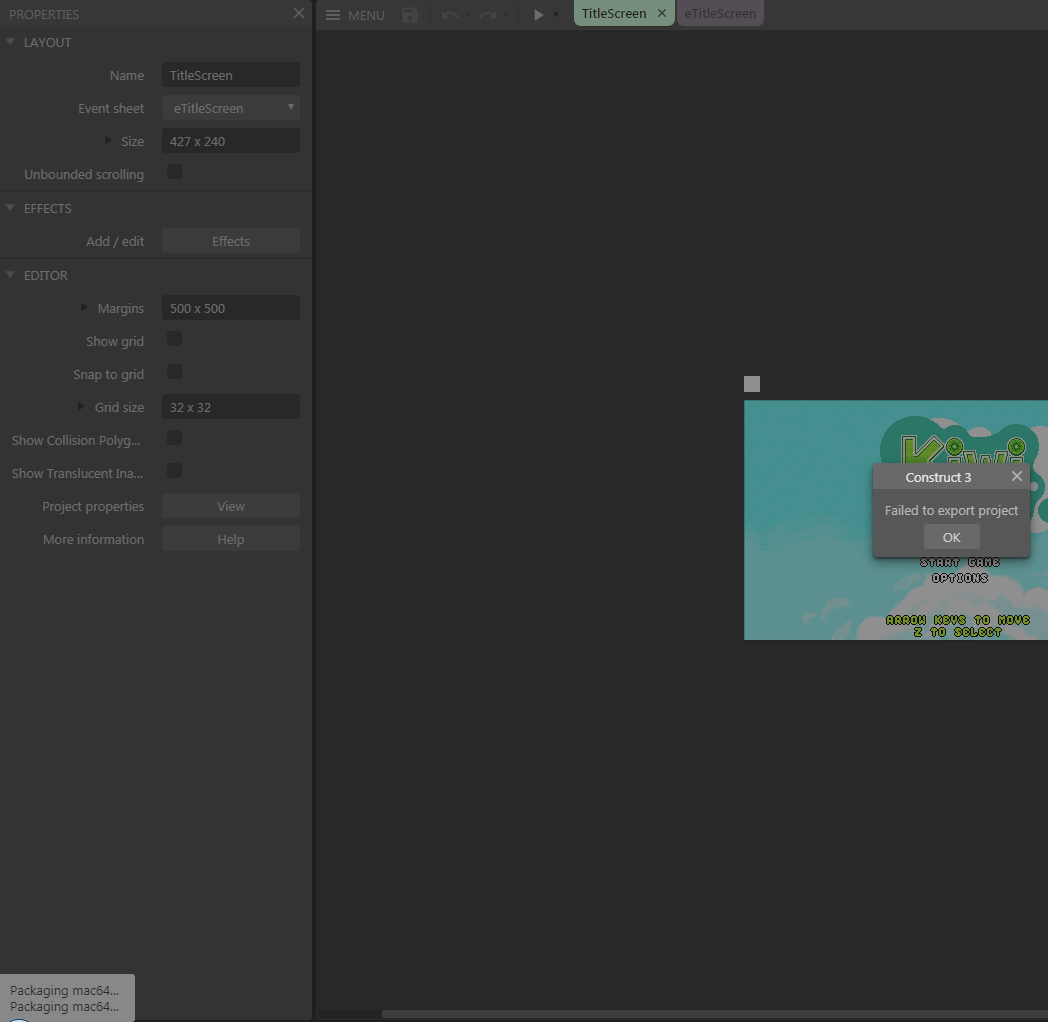Redo the last action
Screen dimensions: 1048x1022
487,15
